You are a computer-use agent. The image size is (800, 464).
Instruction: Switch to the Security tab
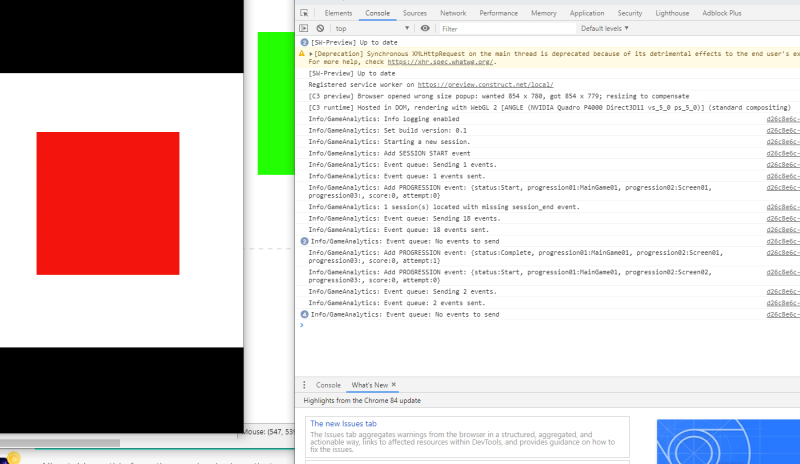[x=630, y=13]
